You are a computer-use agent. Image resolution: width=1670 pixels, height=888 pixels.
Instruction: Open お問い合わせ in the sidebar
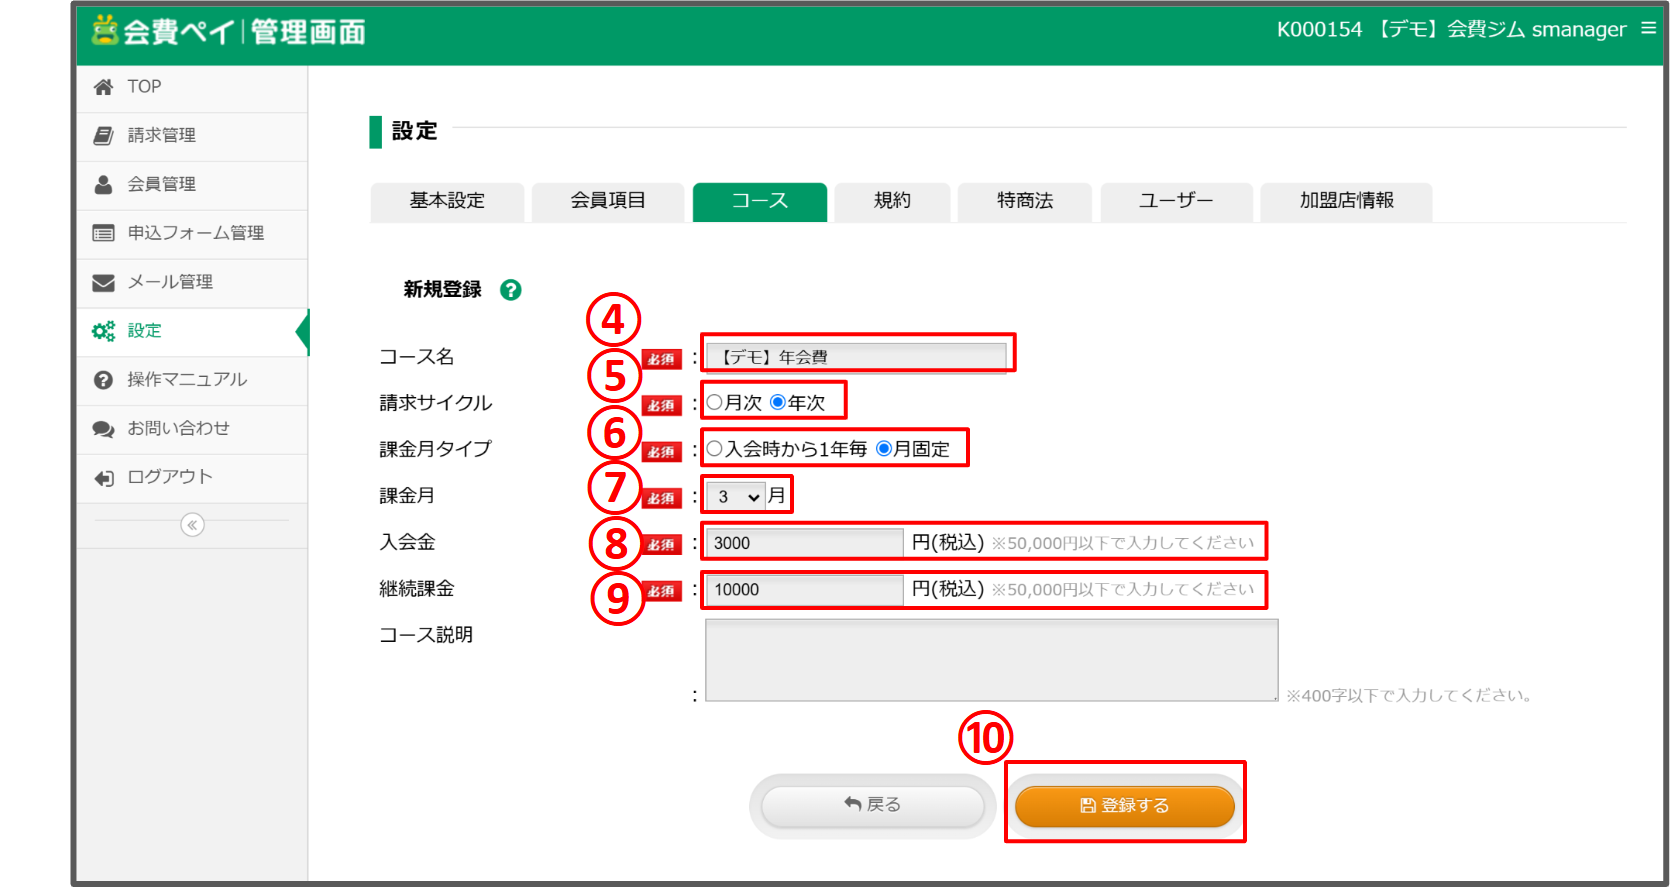pyautogui.click(x=192, y=429)
